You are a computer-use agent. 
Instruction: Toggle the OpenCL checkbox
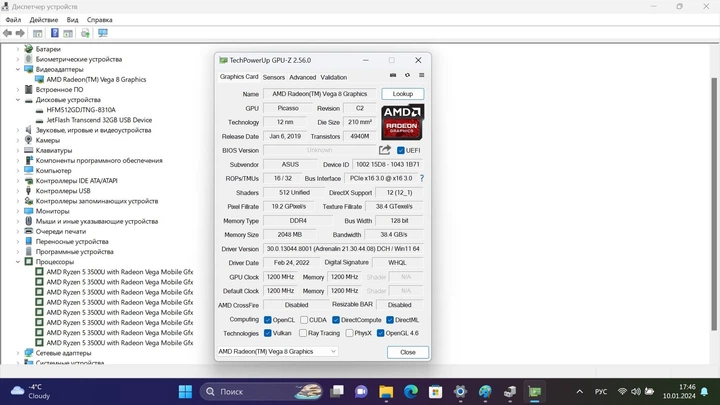coord(268,320)
